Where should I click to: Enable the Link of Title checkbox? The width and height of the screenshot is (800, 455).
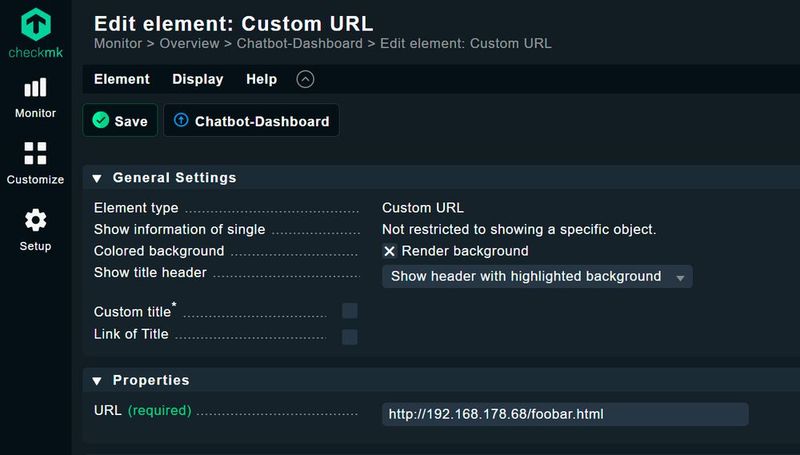point(349,337)
